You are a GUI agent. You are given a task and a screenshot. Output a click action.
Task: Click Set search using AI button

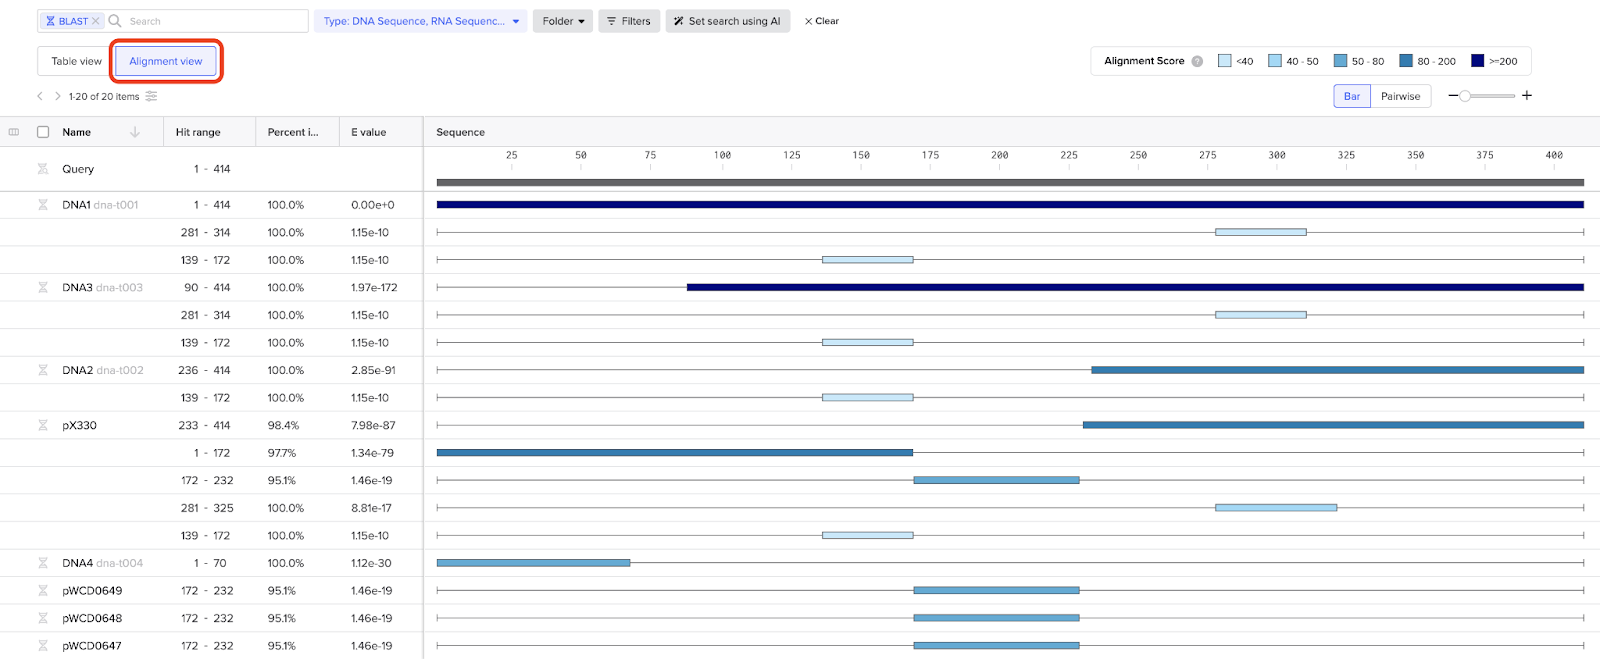[x=727, y=21]
